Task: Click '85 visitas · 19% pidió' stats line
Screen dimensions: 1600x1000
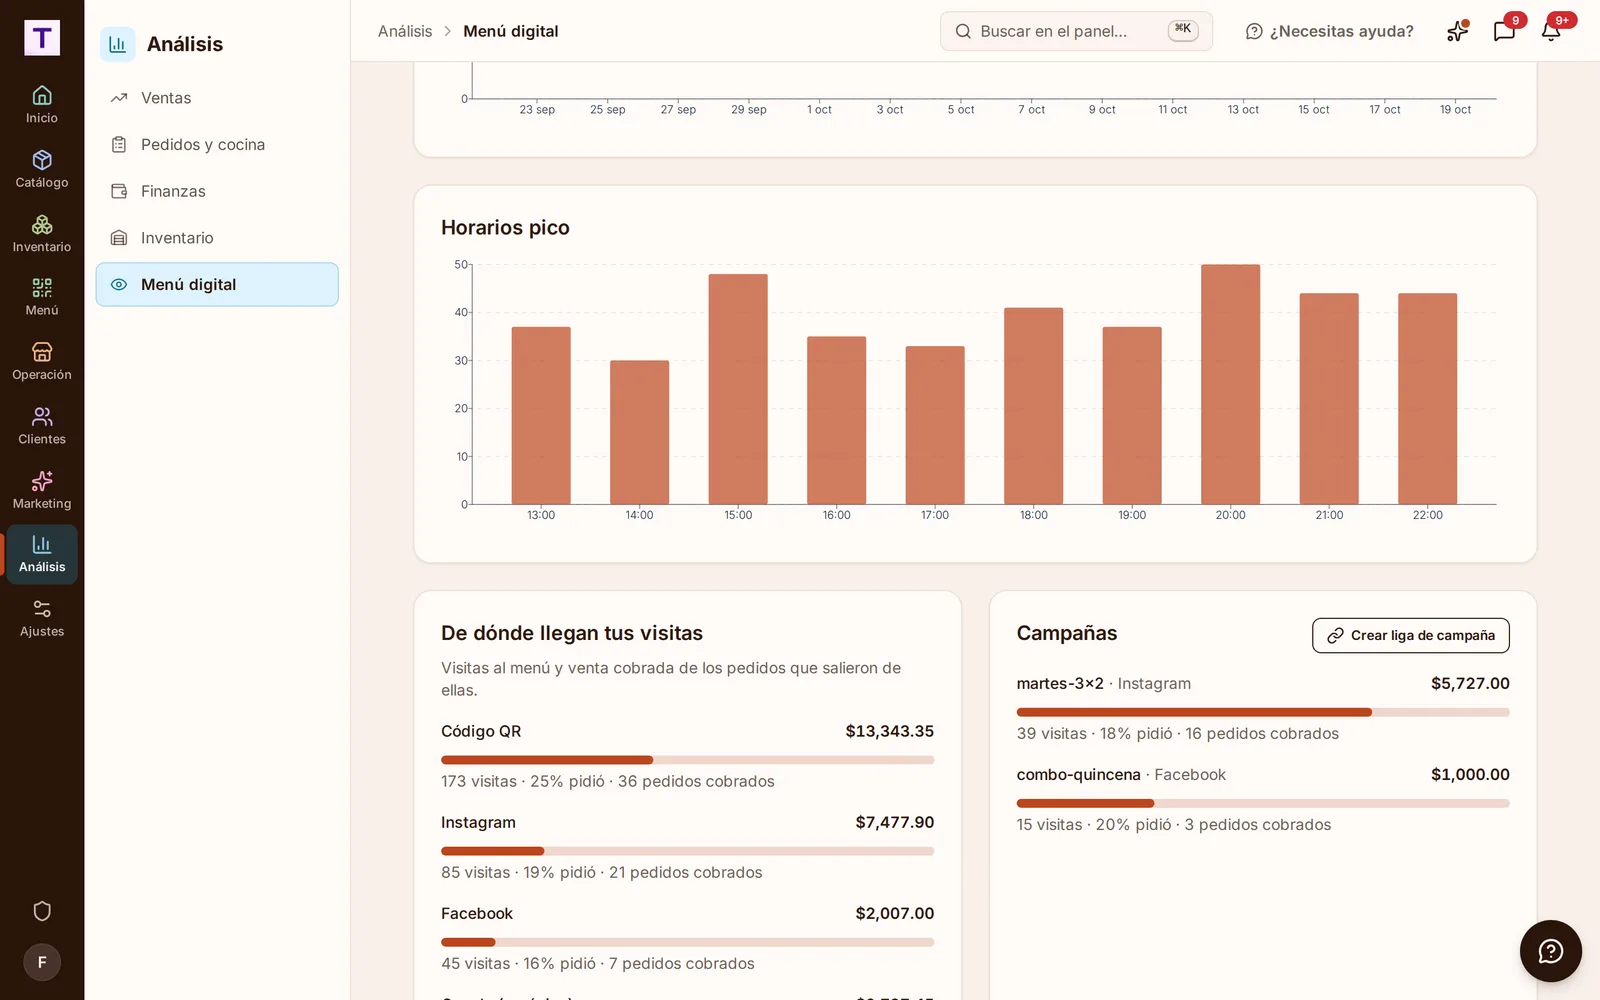Action: tap(602, 873)
